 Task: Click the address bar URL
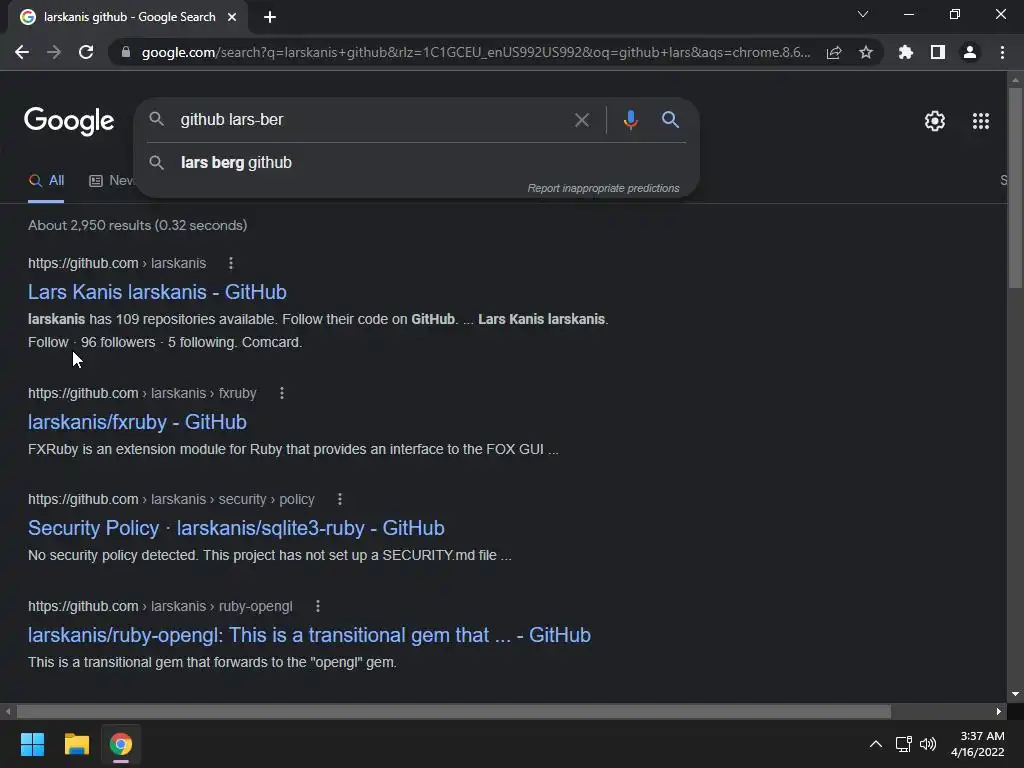point(476,52)
